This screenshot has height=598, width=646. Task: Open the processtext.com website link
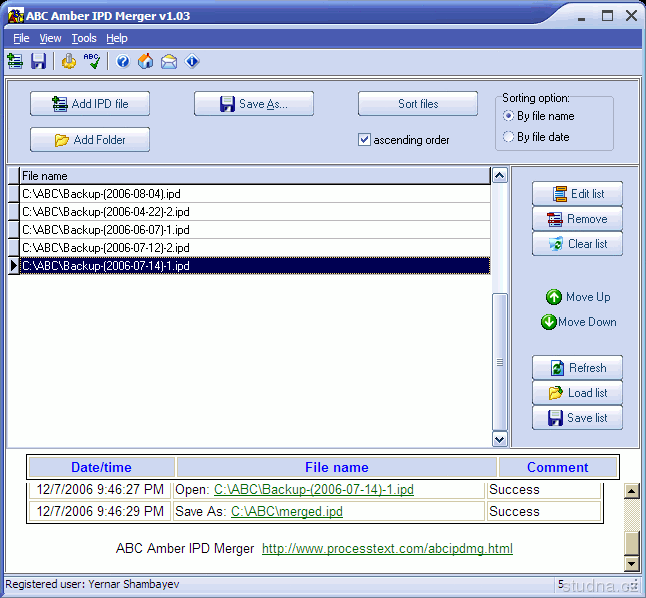(387, 548)
